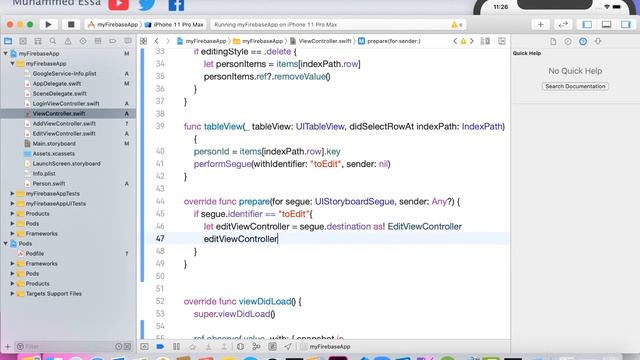Toggle source-control status filter in navigator
Viewport: 640px width, 360px height.
coord(127,347)
